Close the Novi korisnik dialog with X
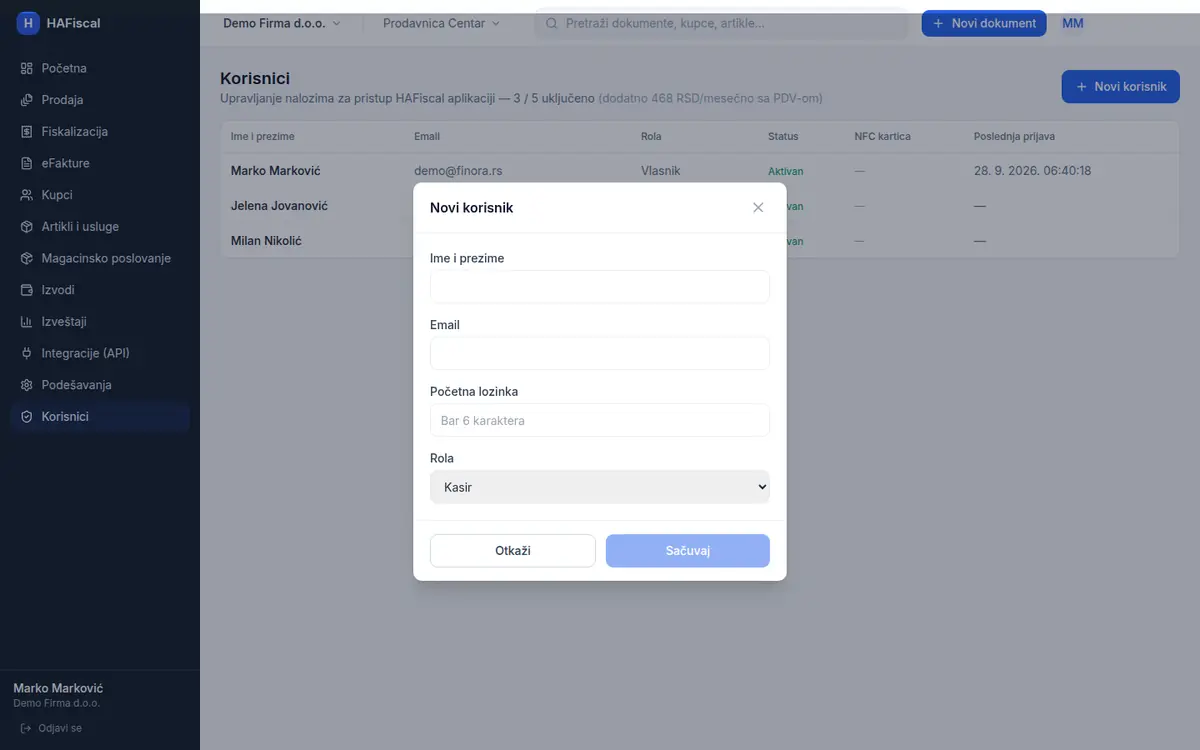1200x750 pixels. pyautogui.click(x=758, y=207)
